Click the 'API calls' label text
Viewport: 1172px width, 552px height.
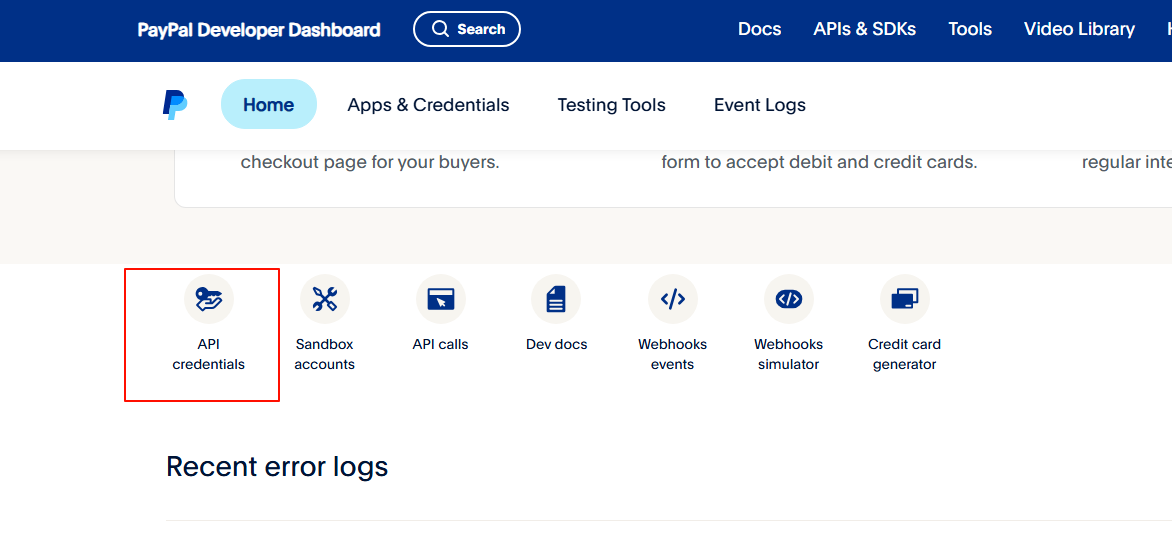coord(440,344)
